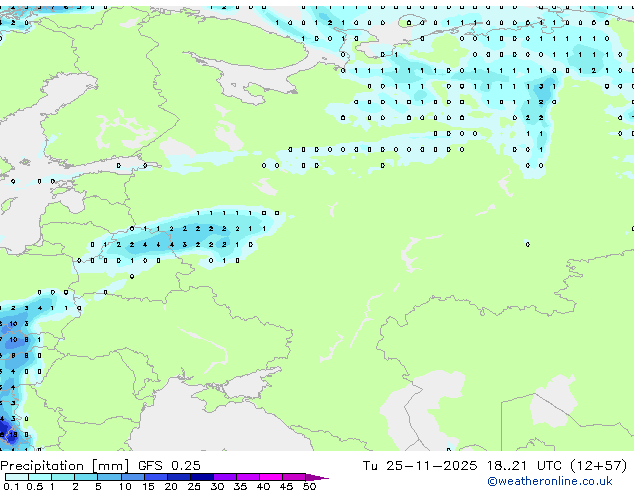634x490 pixels.
Task: Click the date 'Tu 25-11-2025' label
Action: (420, 466)
